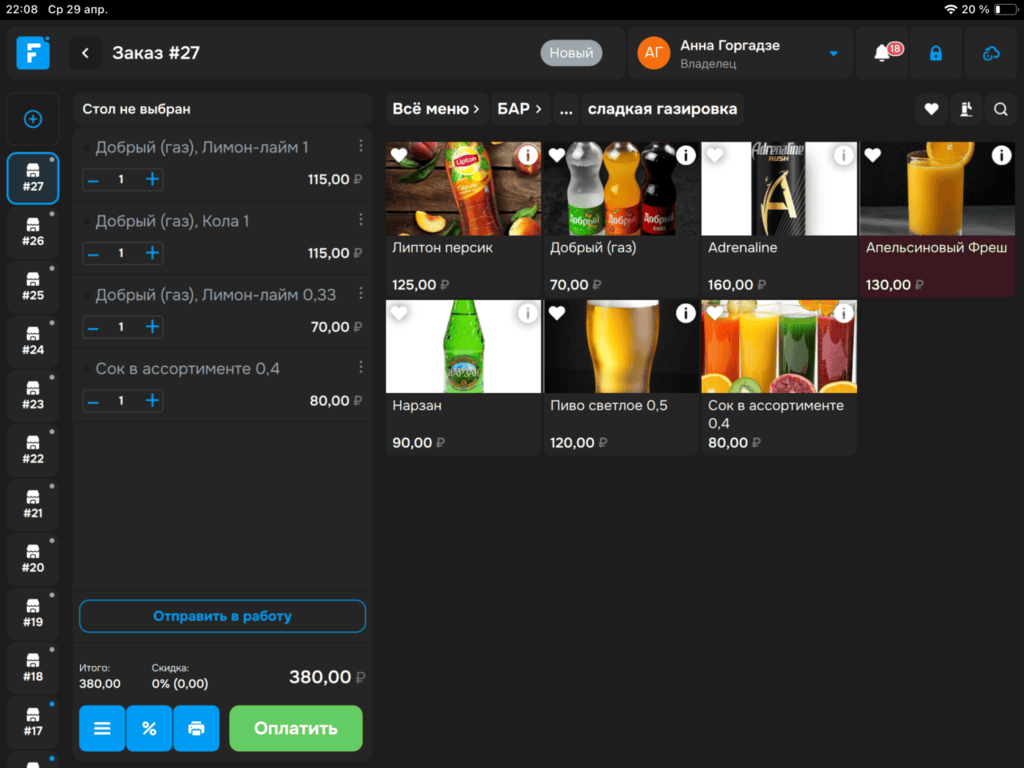Open menu search magnifier icon
The width and height of the screenshot is (1024, 768).
(x=1000, y=109)
